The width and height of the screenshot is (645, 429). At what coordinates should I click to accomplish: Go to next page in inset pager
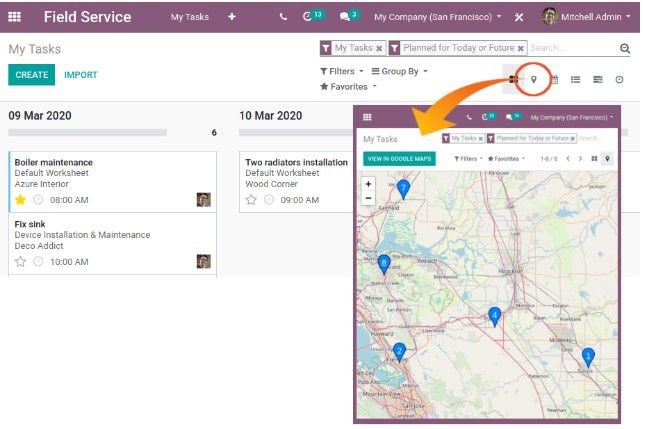coord(580,159)
